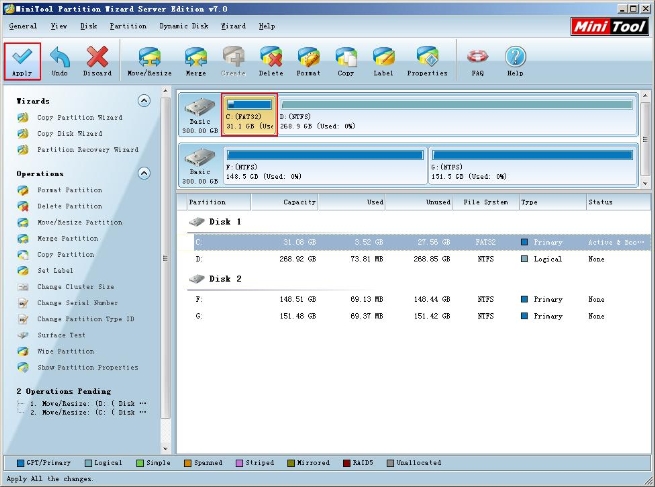Select partition G: row in list
Image resolution: width=655 pixels, height=487 pixels.
[422, 316]
